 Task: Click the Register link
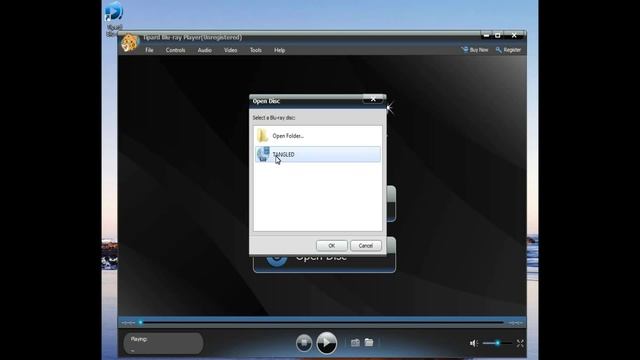[508, 50]
